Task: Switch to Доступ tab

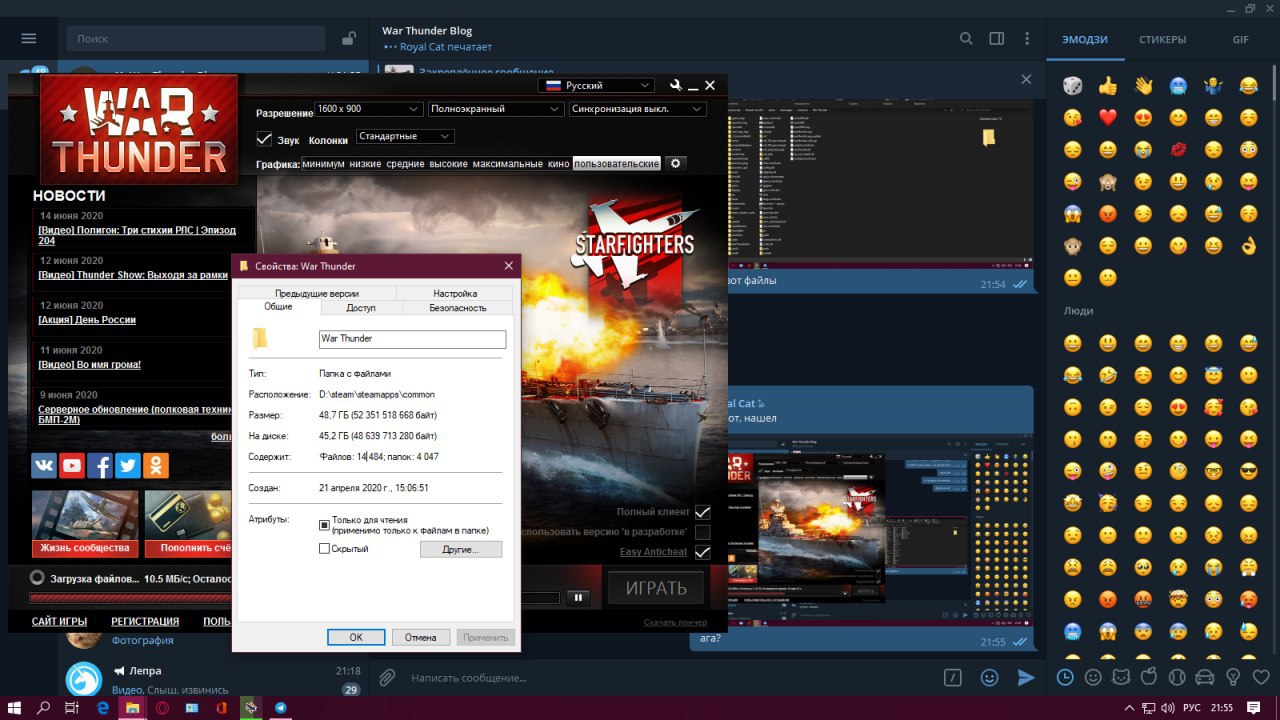Action: pyautogui.click(x=361, y=308)
